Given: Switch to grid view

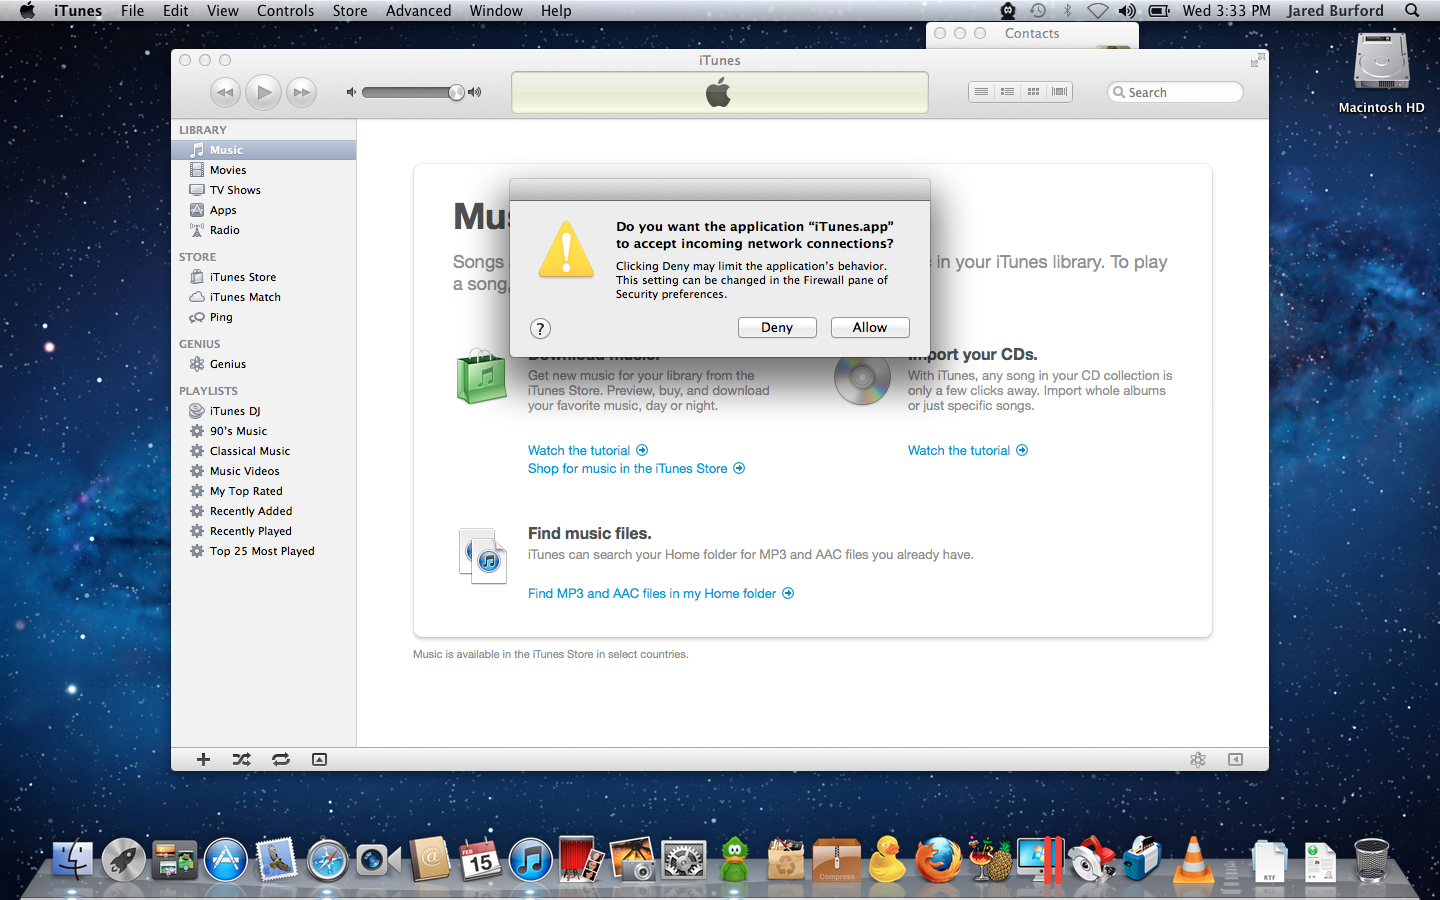Looking at the screenshot, I should click(1033, 92).
